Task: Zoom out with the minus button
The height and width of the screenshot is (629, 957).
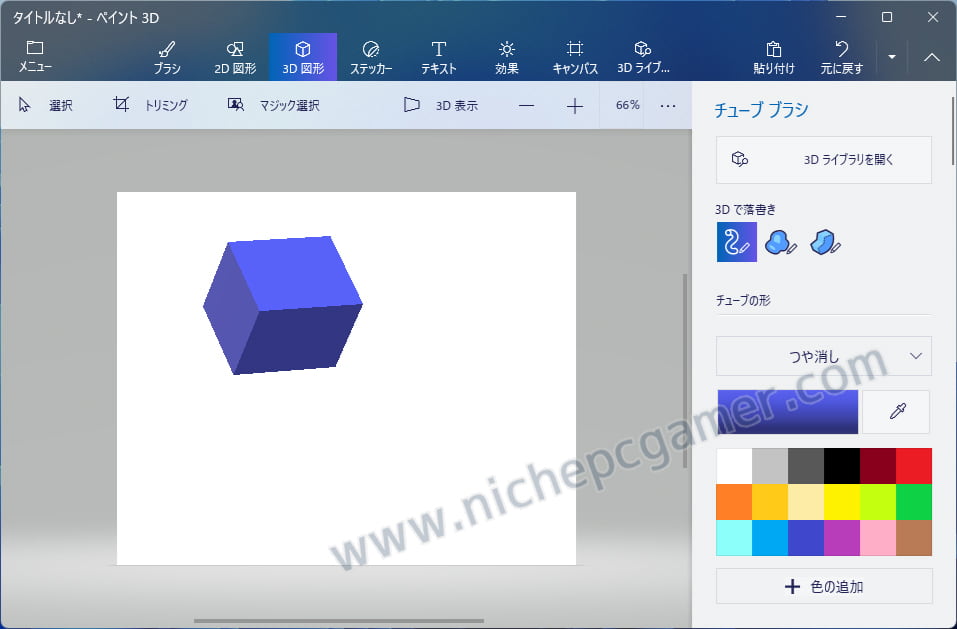Action: click(526, 106)
